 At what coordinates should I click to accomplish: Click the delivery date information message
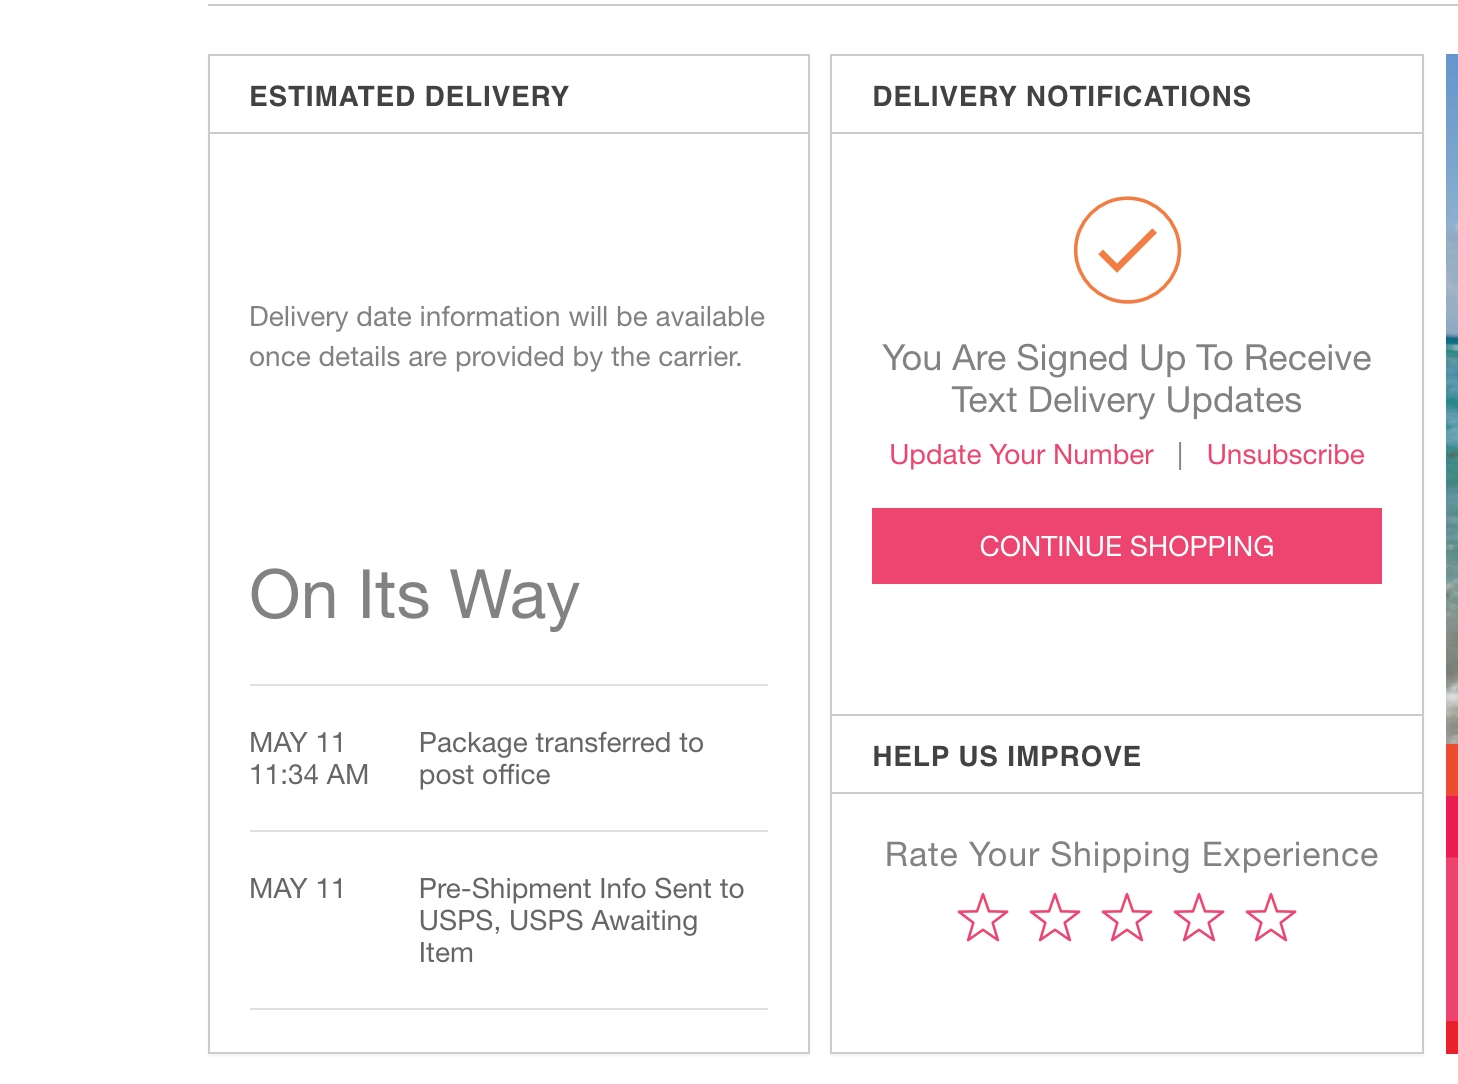tap(506, 337)
